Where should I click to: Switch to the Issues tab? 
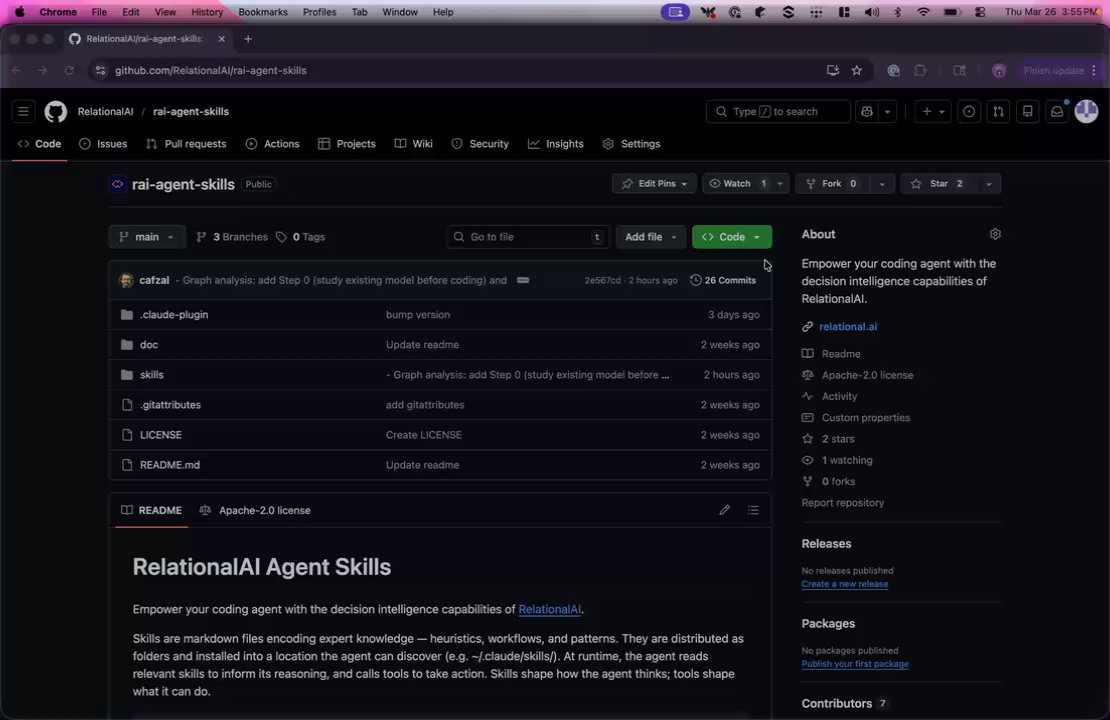coord(103,144)
